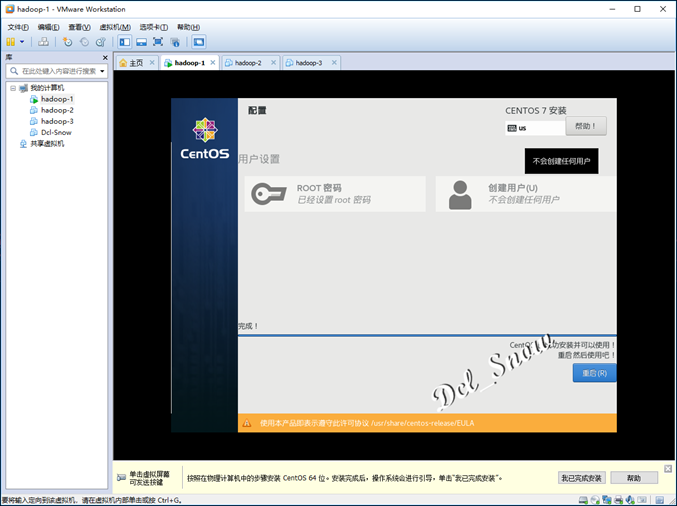Select hadoop-1 in the library tree
This screenshot has width=677, height=506.
(57, 99)
